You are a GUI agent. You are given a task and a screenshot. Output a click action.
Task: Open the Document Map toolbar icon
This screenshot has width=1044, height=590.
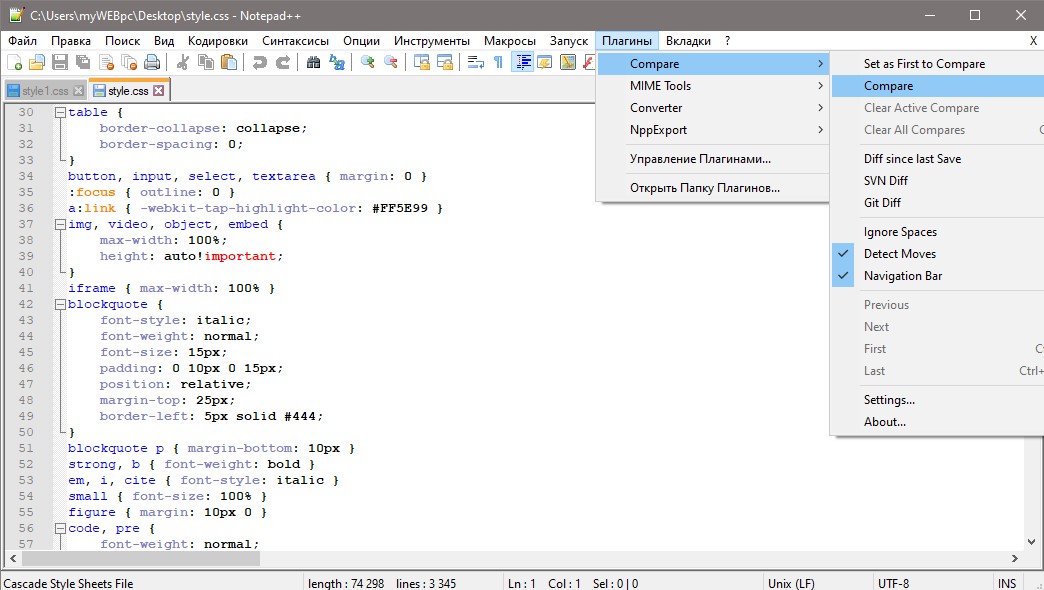pyautogui.click(x=568, y=63)
